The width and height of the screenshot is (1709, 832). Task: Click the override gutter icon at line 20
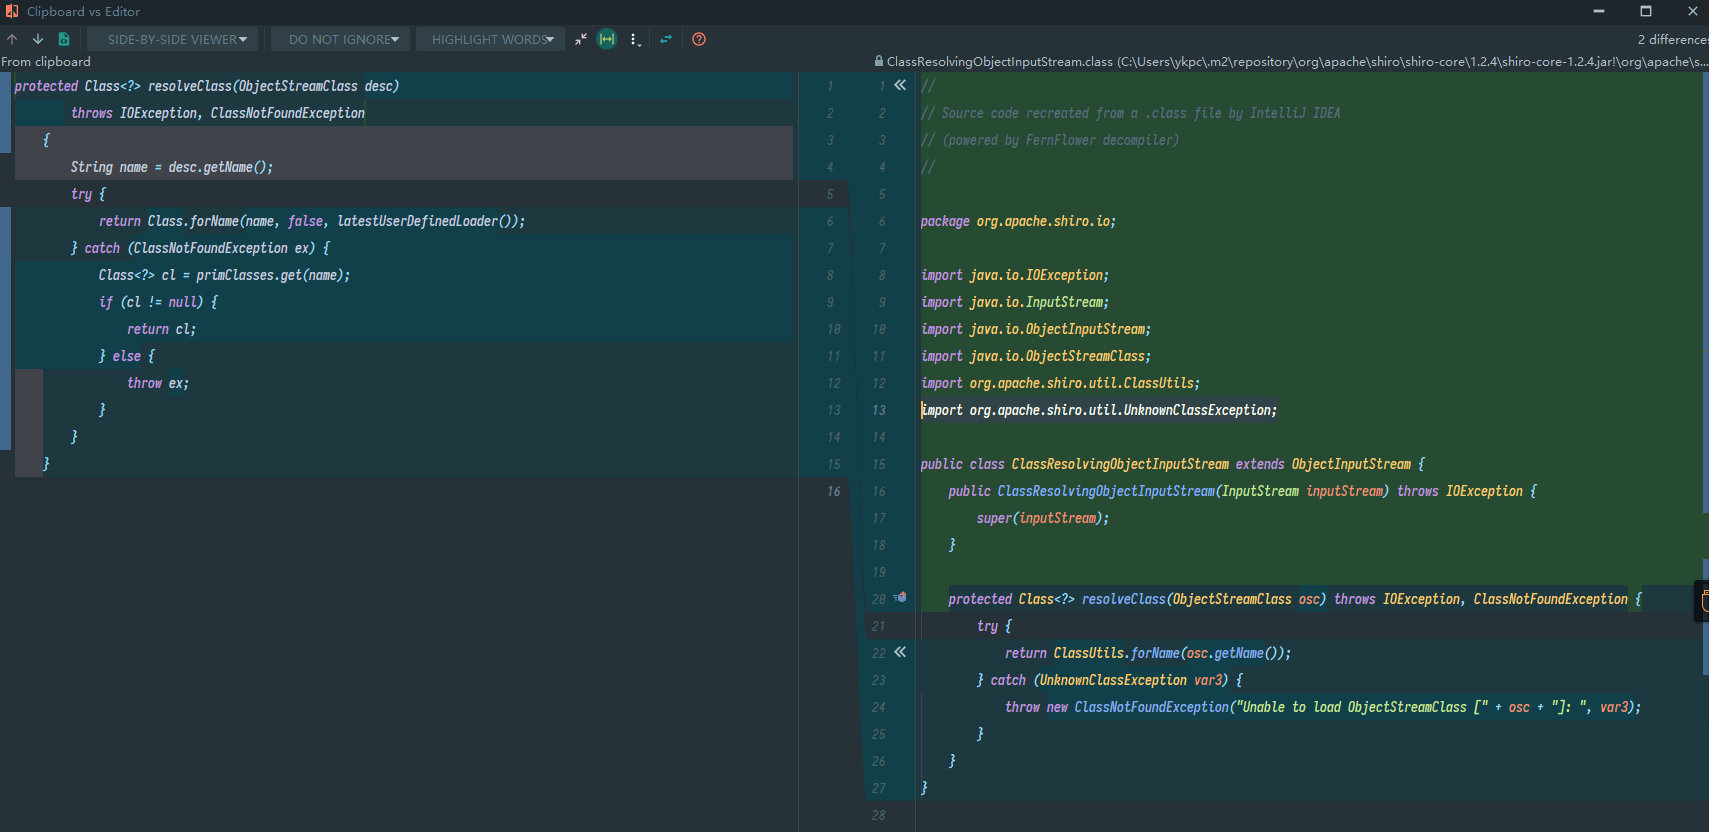click(x=900, y=598)
